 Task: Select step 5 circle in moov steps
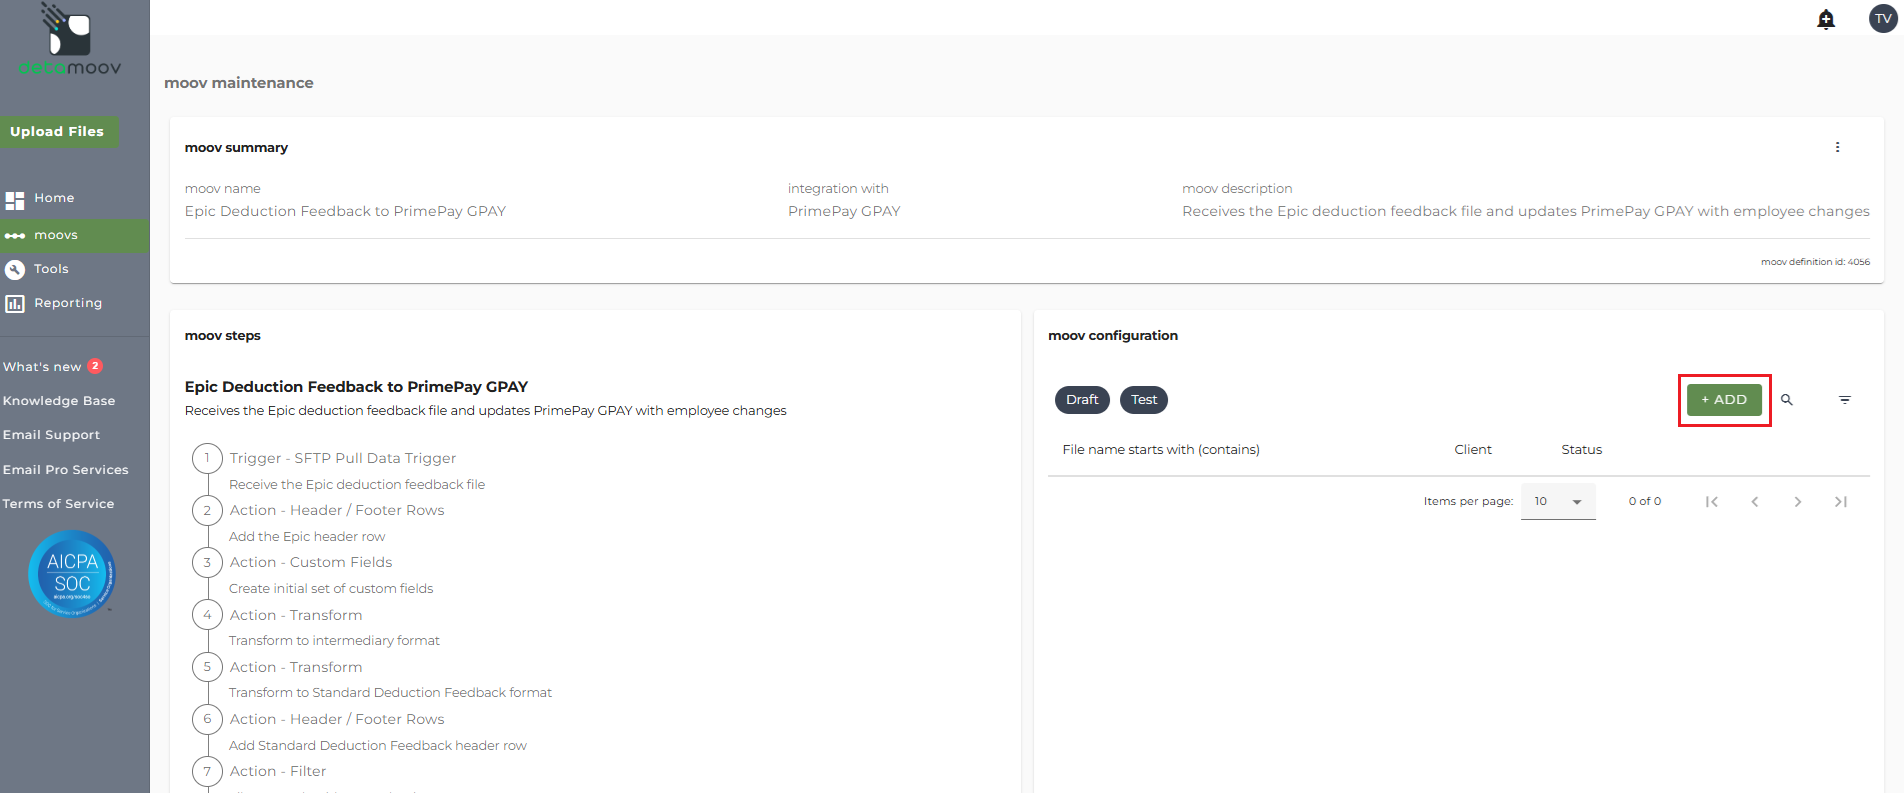point(207,667)
